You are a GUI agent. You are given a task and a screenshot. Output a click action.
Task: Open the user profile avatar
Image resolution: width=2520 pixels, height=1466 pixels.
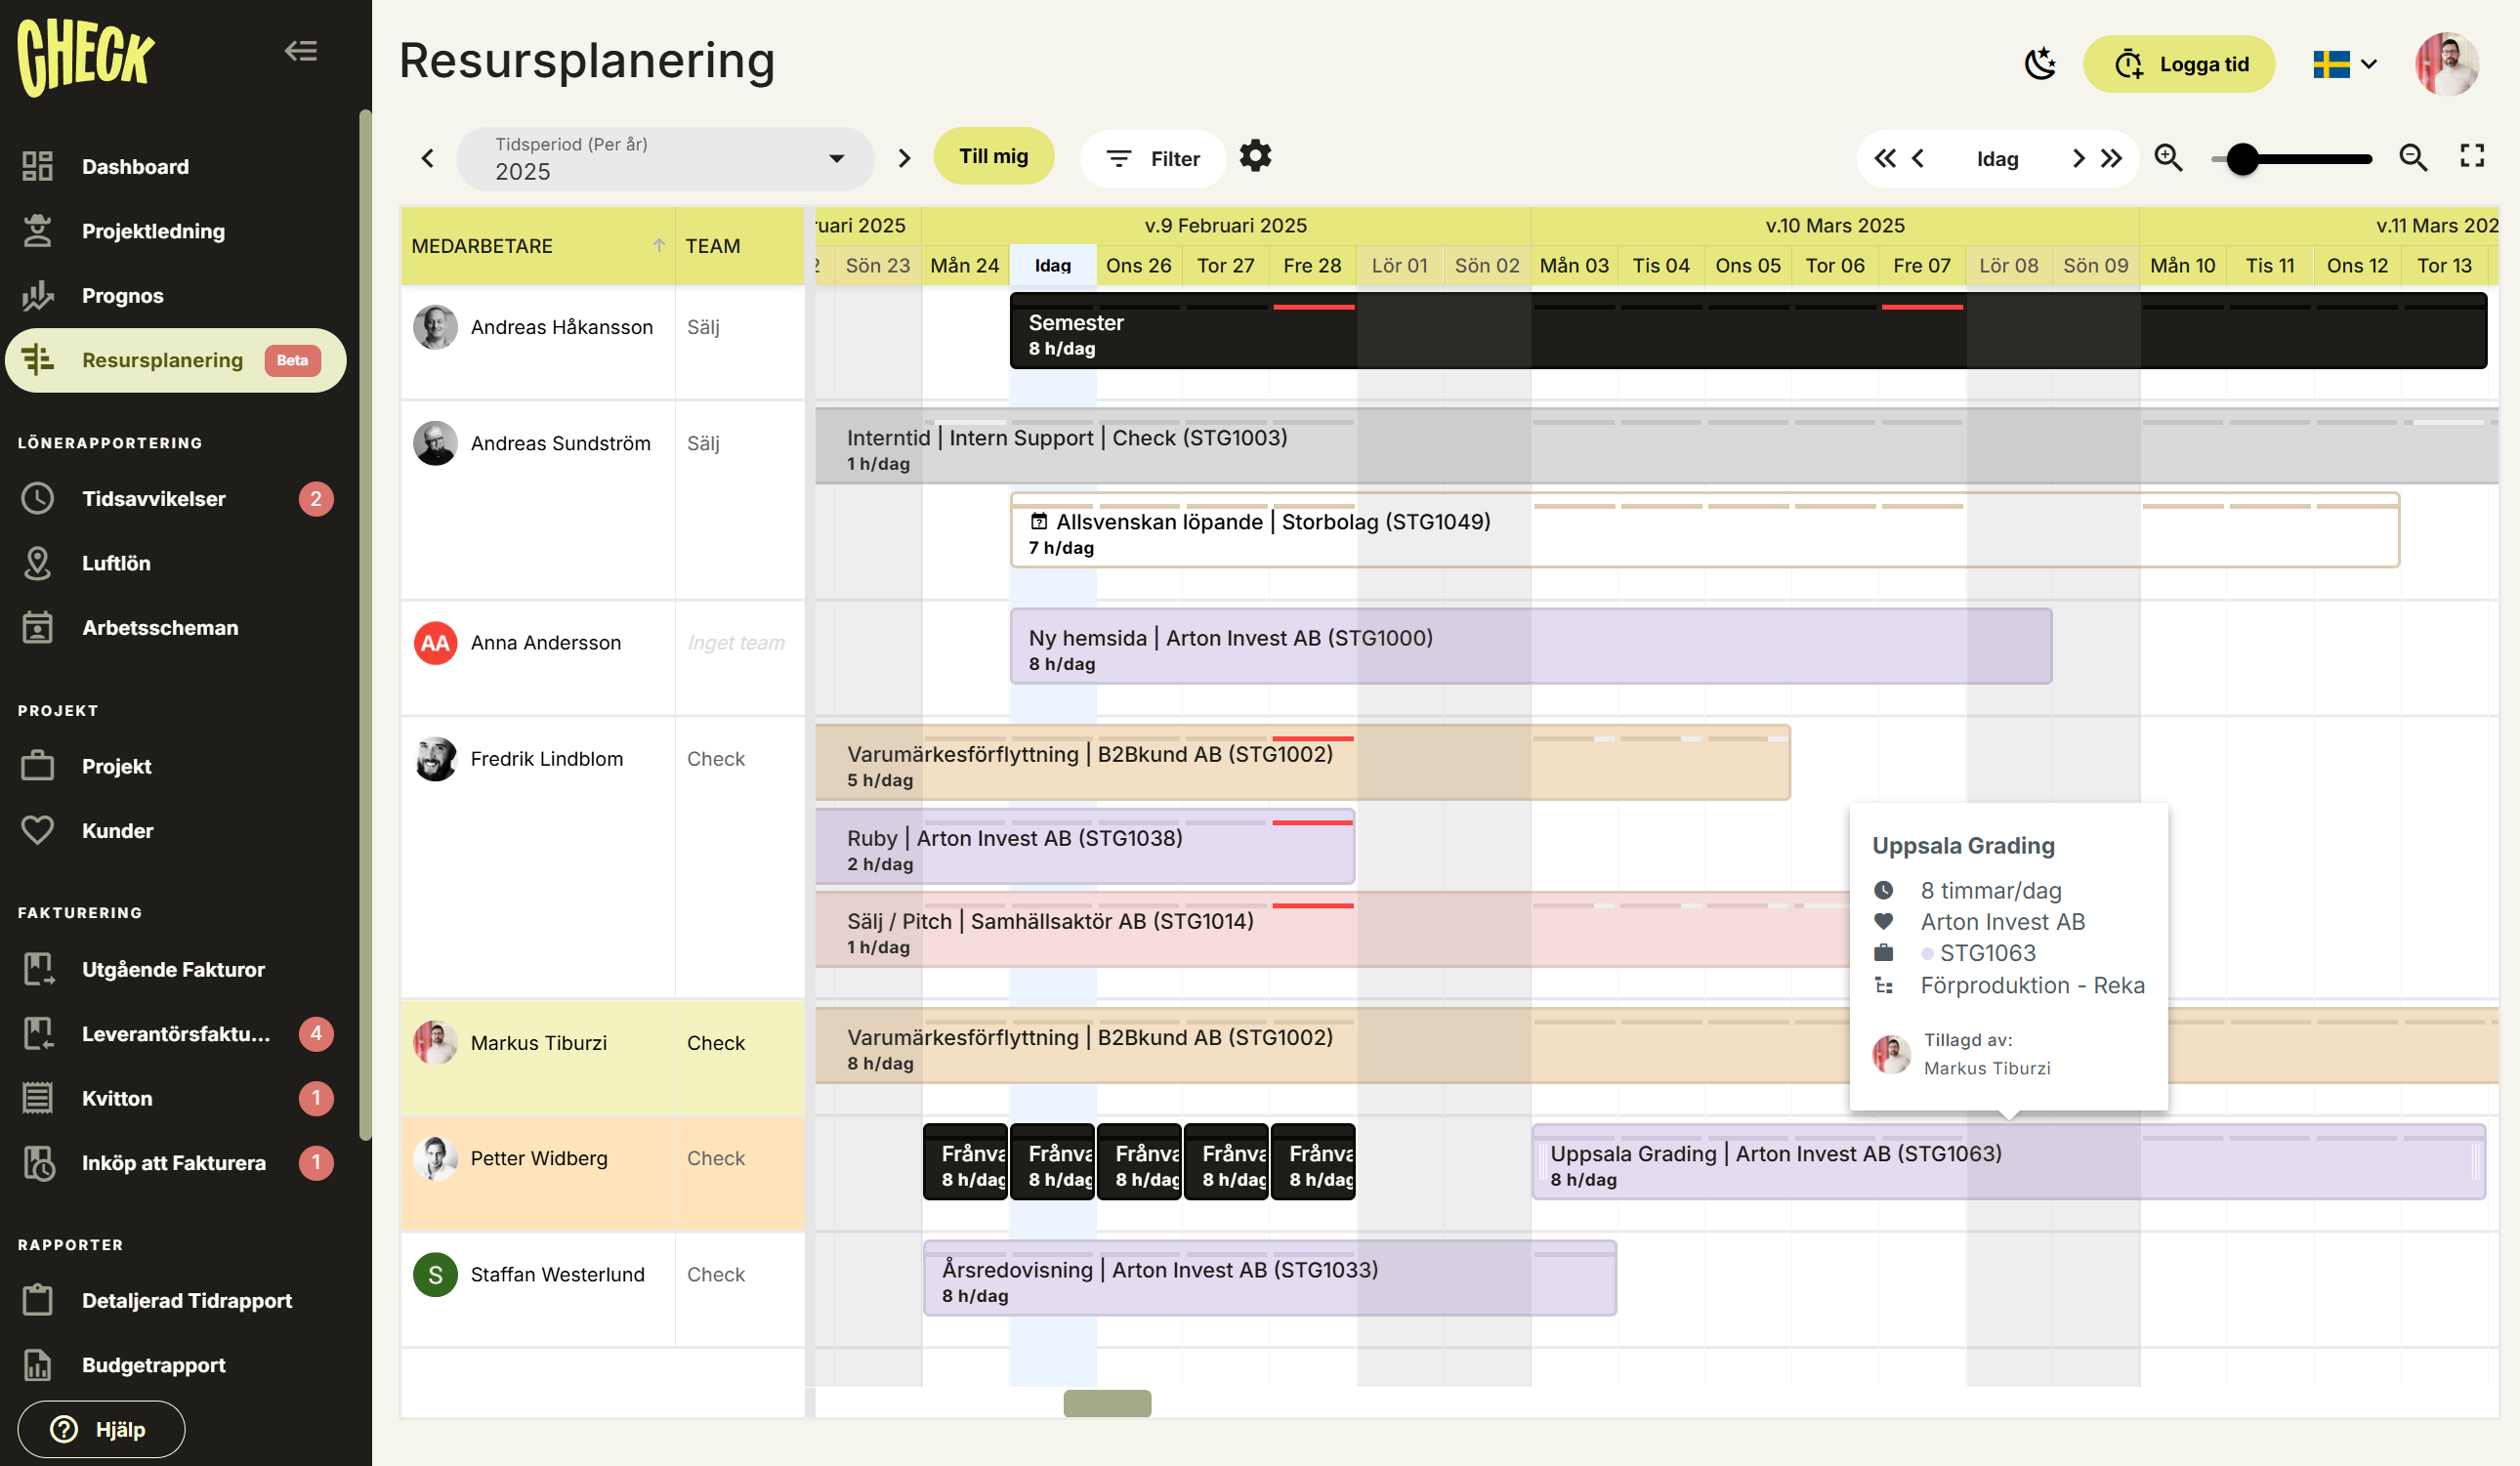[x=2446, y=64]
